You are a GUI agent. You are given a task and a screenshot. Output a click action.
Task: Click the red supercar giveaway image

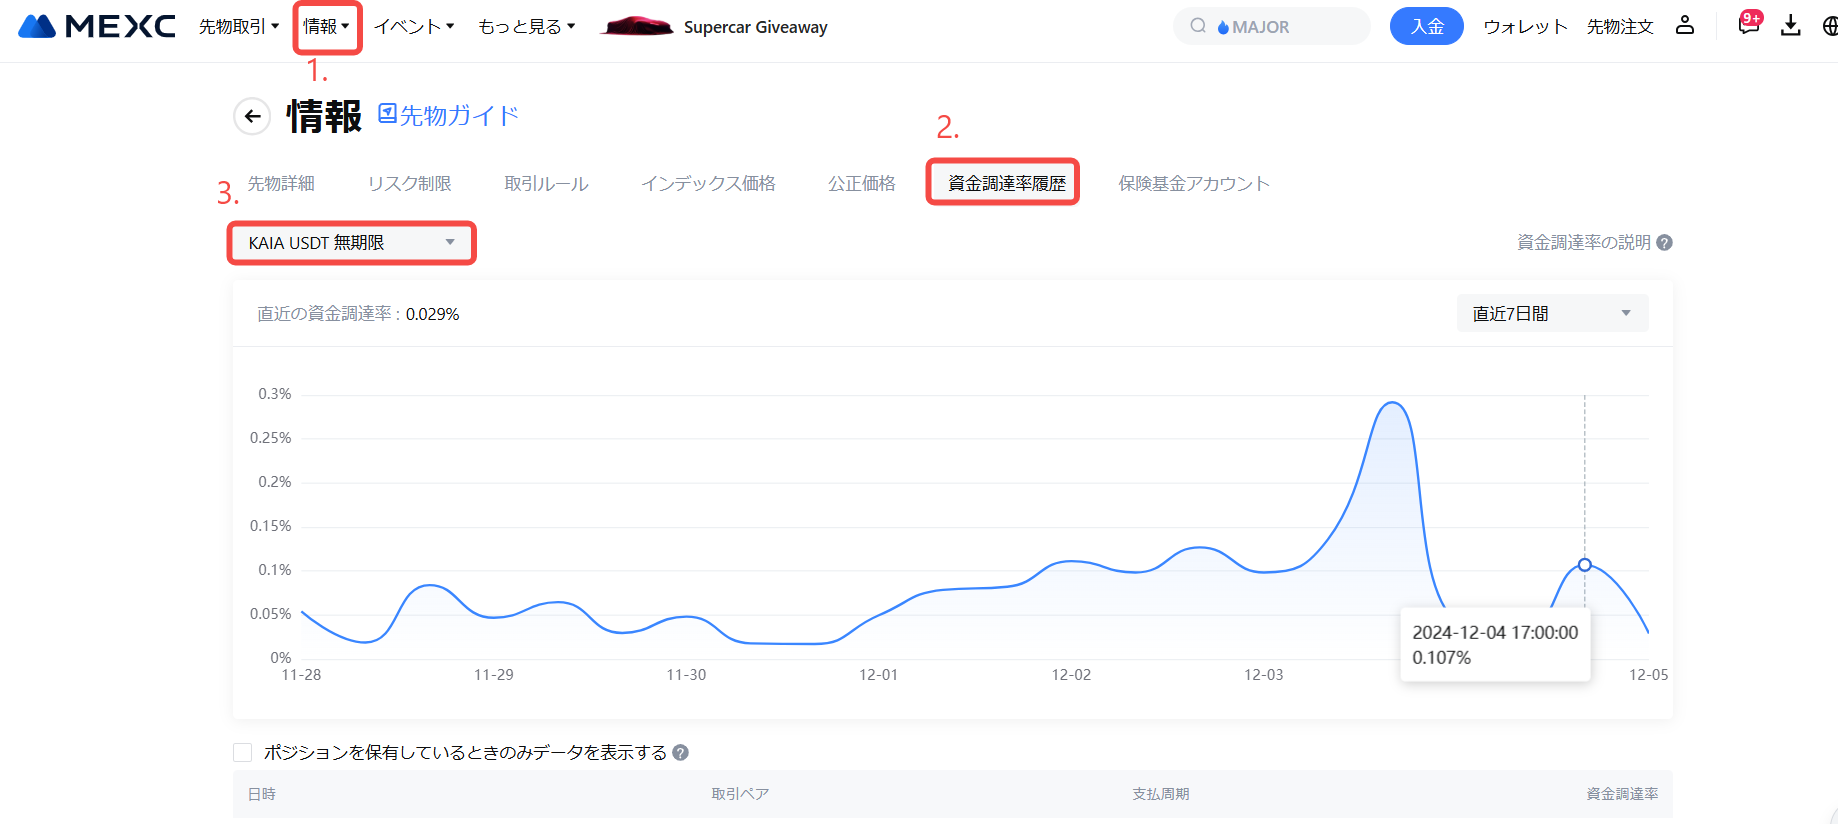click(636, 26)
